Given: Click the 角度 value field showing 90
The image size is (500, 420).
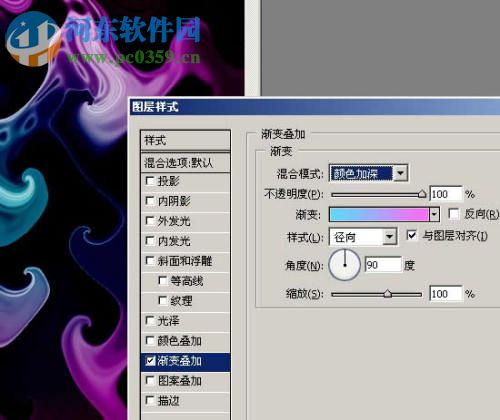Looking at the screenshot, I should [383, 265].
